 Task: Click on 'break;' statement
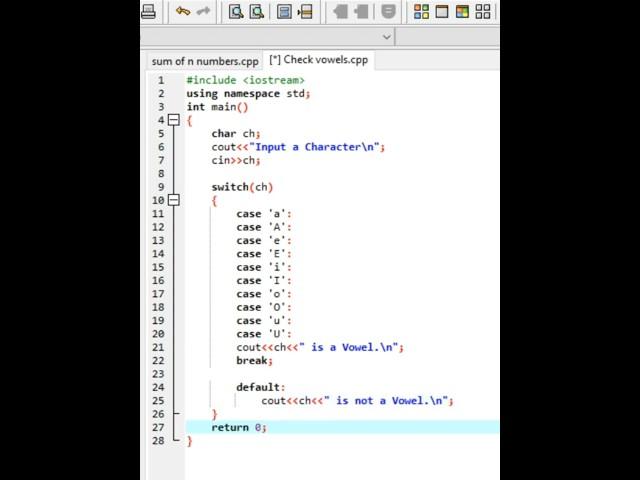(254, 360)
